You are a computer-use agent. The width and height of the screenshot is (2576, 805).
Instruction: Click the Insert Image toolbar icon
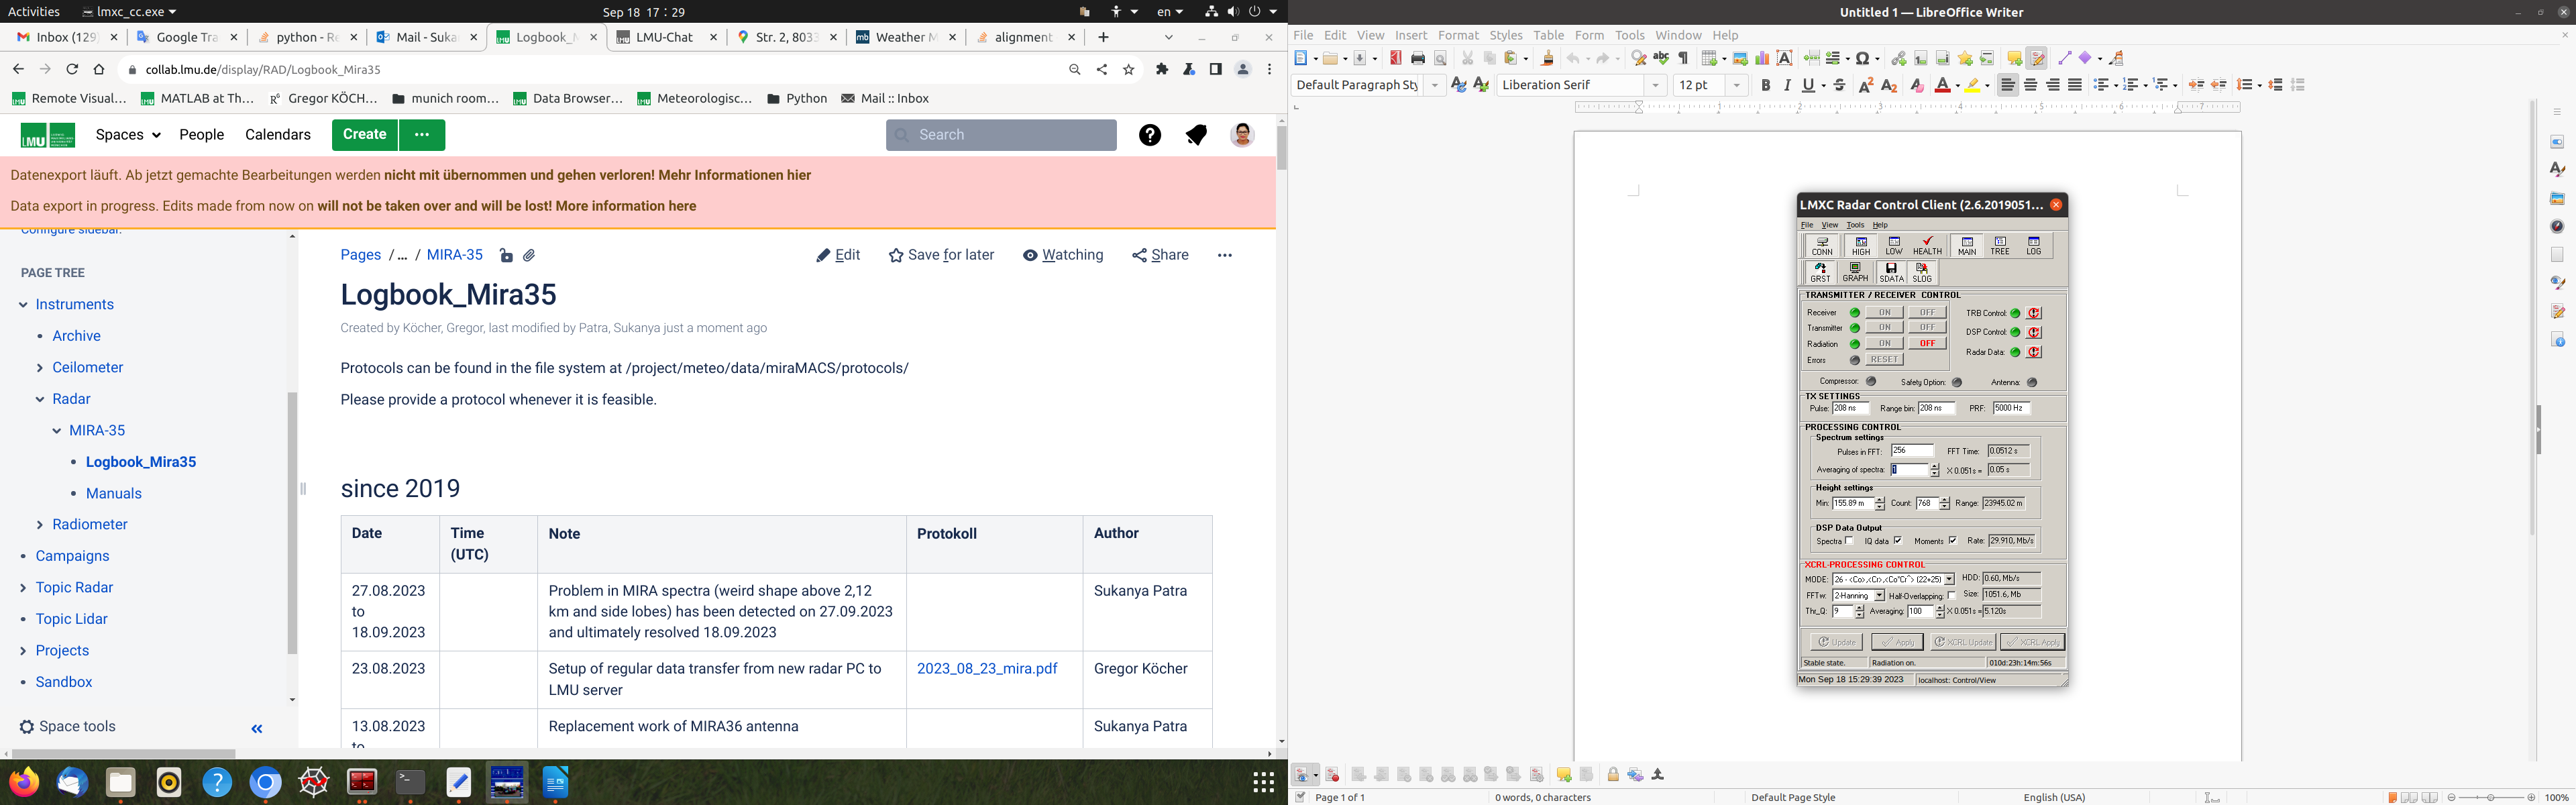click(x=1740, y=59)
